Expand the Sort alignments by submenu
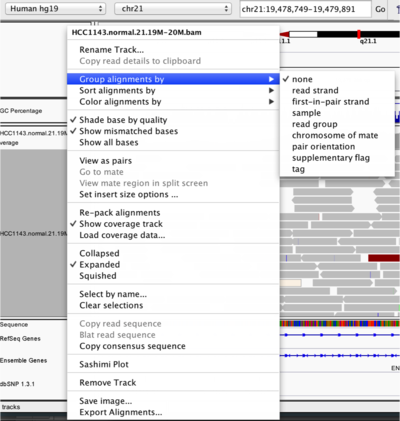Image resolution: width=400 pixels, height=421 pixels. [173, 90]
